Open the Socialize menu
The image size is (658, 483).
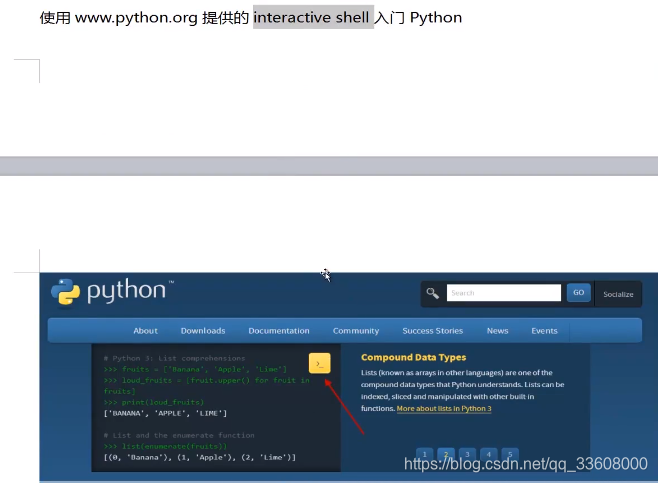pos(618,294)
